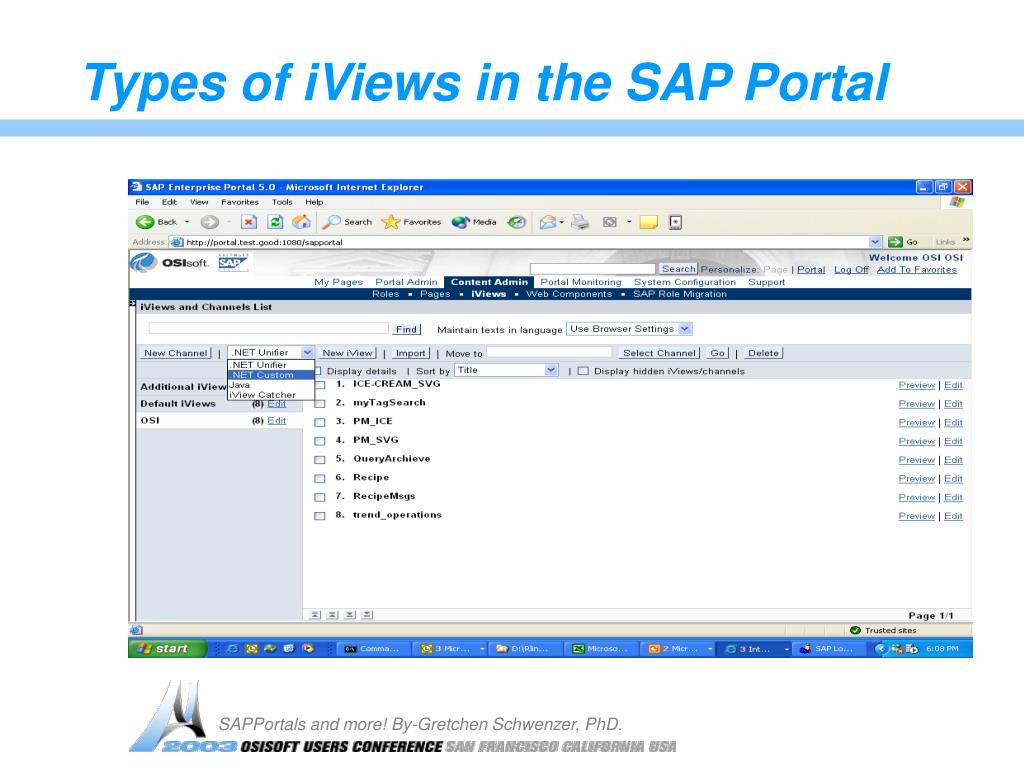Check the box for RecipeMsgs
The image size is (1024, 768).
point(320,497)
